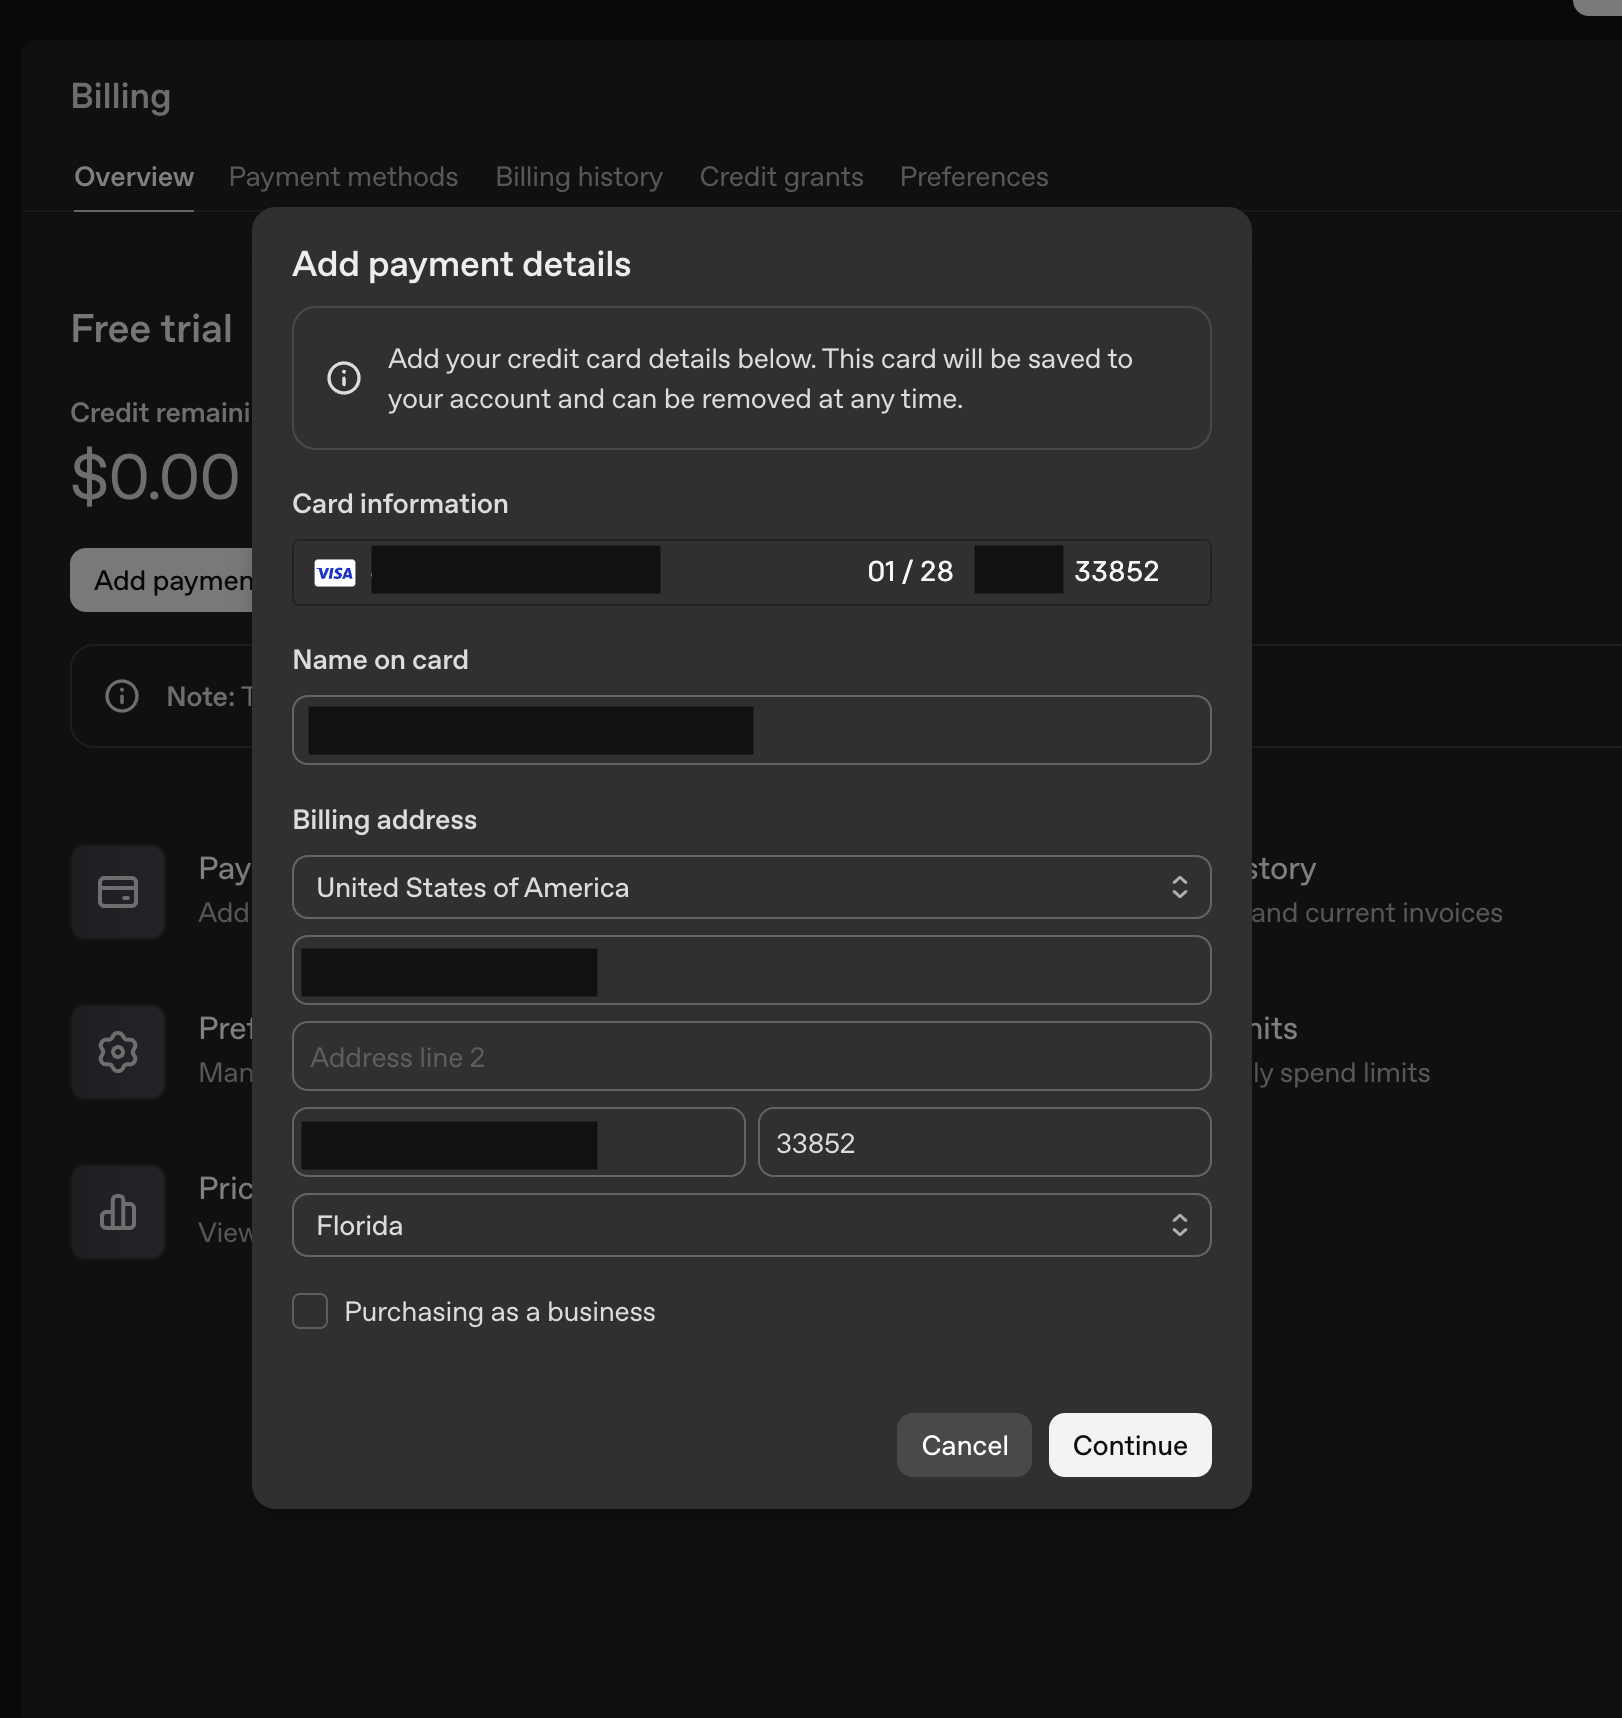The image size is (1622, 1718).
Task: Click the Visa card brand icon
Action: tap(334, 573)
